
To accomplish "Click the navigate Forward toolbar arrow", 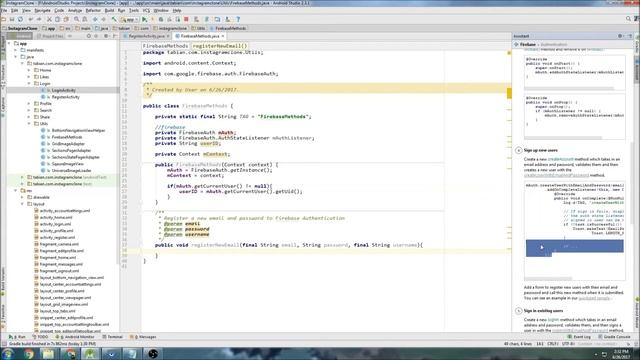I will (x=104, y=19).
